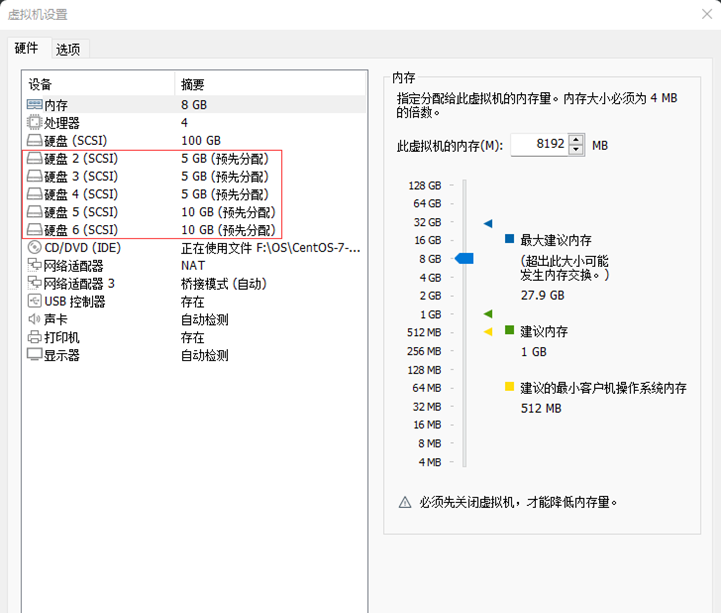This screenshot has width=721, height=613.
Task: Select the 8 GB memory summary cell
Action: point(194,105)
